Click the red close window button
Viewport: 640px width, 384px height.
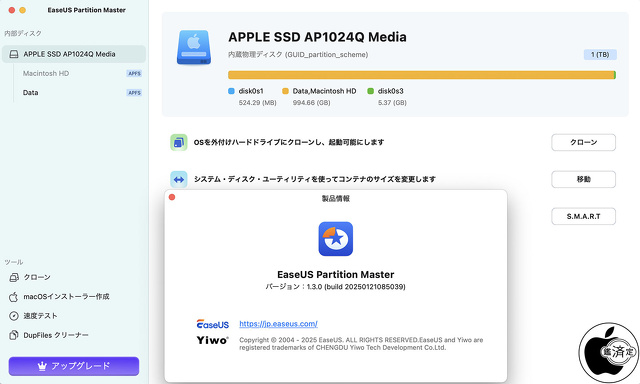tap(12, 10)
